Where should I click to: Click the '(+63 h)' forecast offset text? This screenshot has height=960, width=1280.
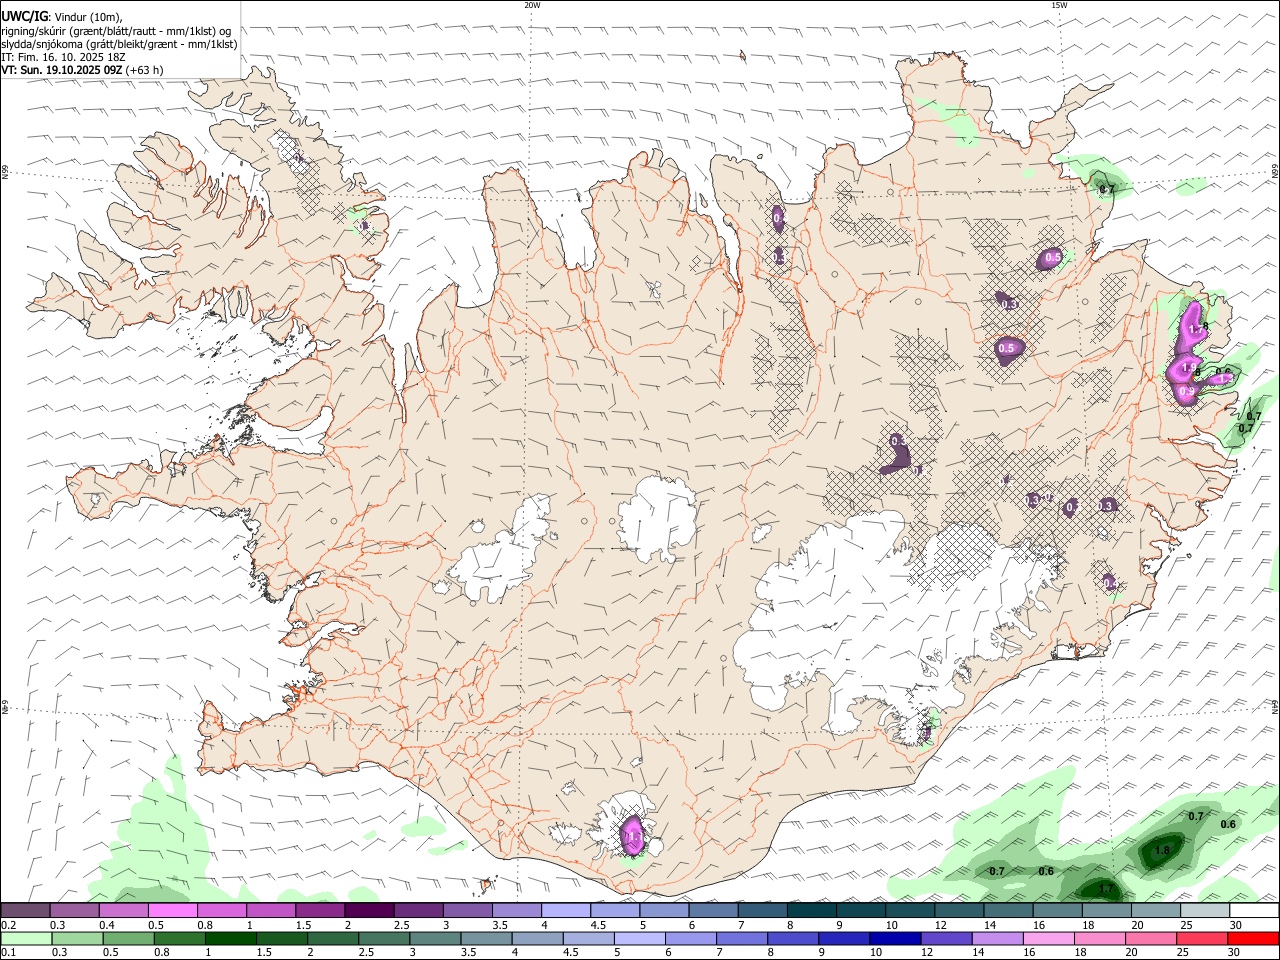(x=144, y=70)
